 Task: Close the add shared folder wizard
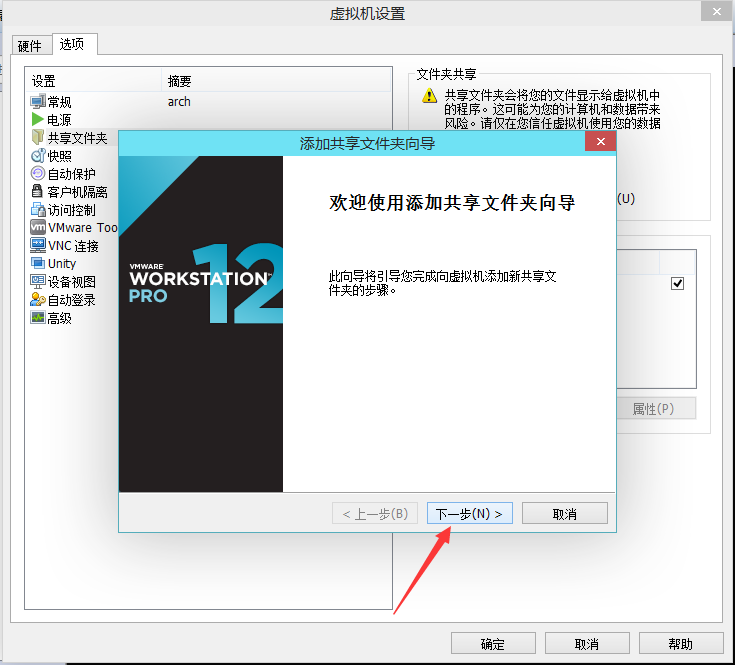tap(600, 143)
